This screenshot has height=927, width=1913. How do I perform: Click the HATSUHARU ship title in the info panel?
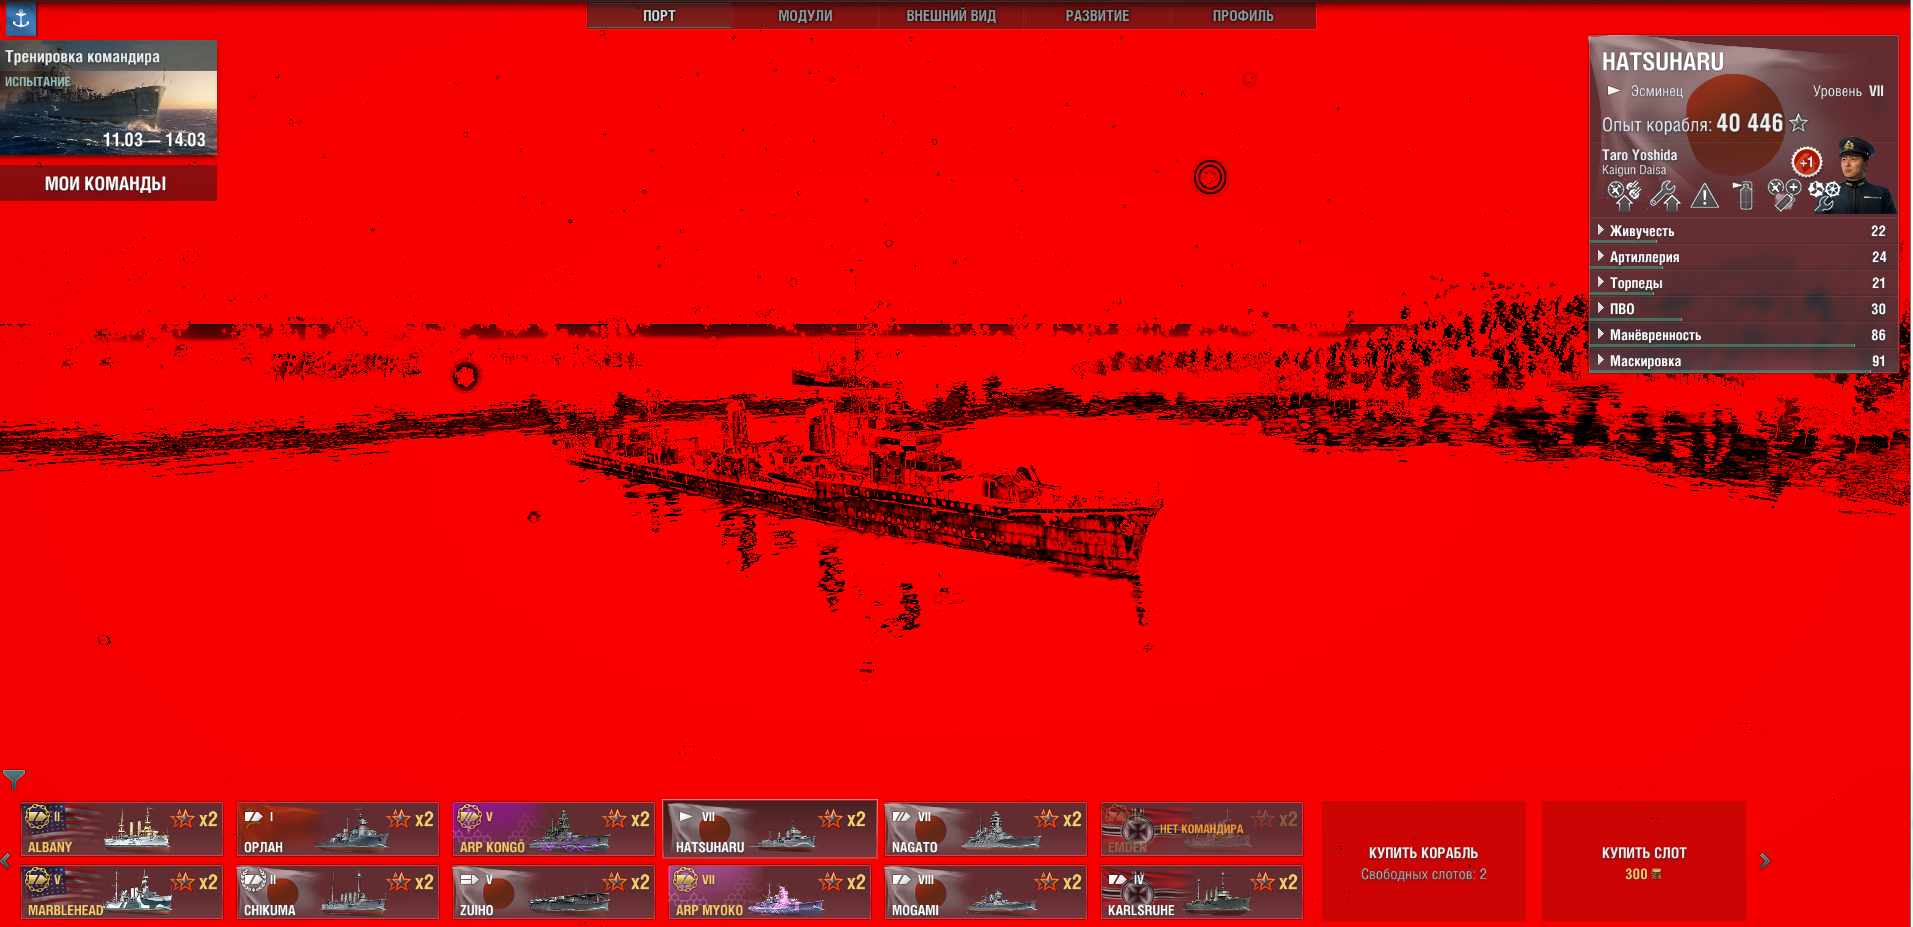(x=1663, y=62)
